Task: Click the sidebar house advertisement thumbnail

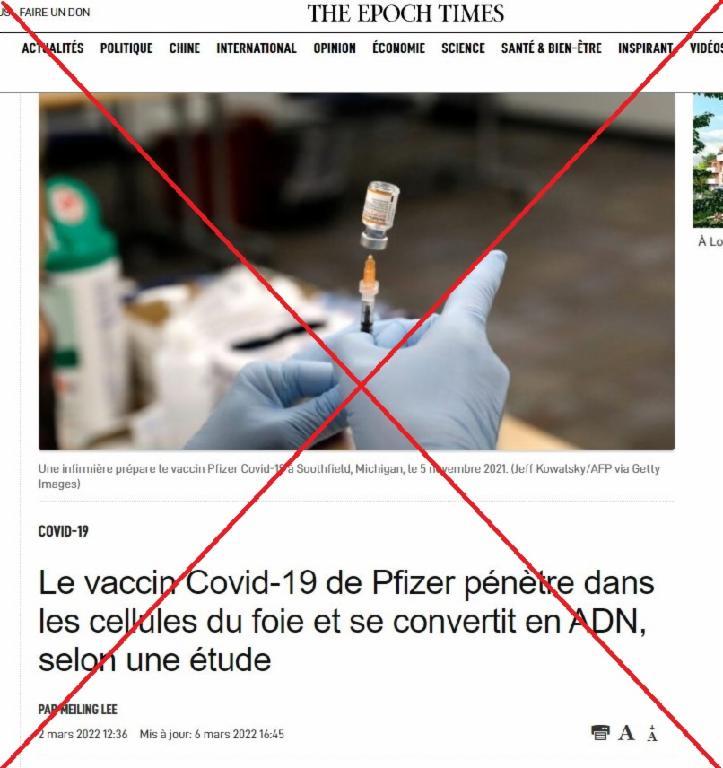Action: pos(708,161)
